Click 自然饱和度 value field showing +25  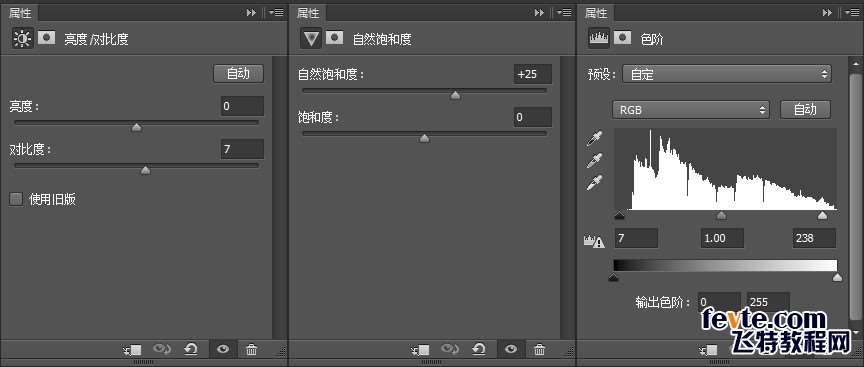[532, 74]
